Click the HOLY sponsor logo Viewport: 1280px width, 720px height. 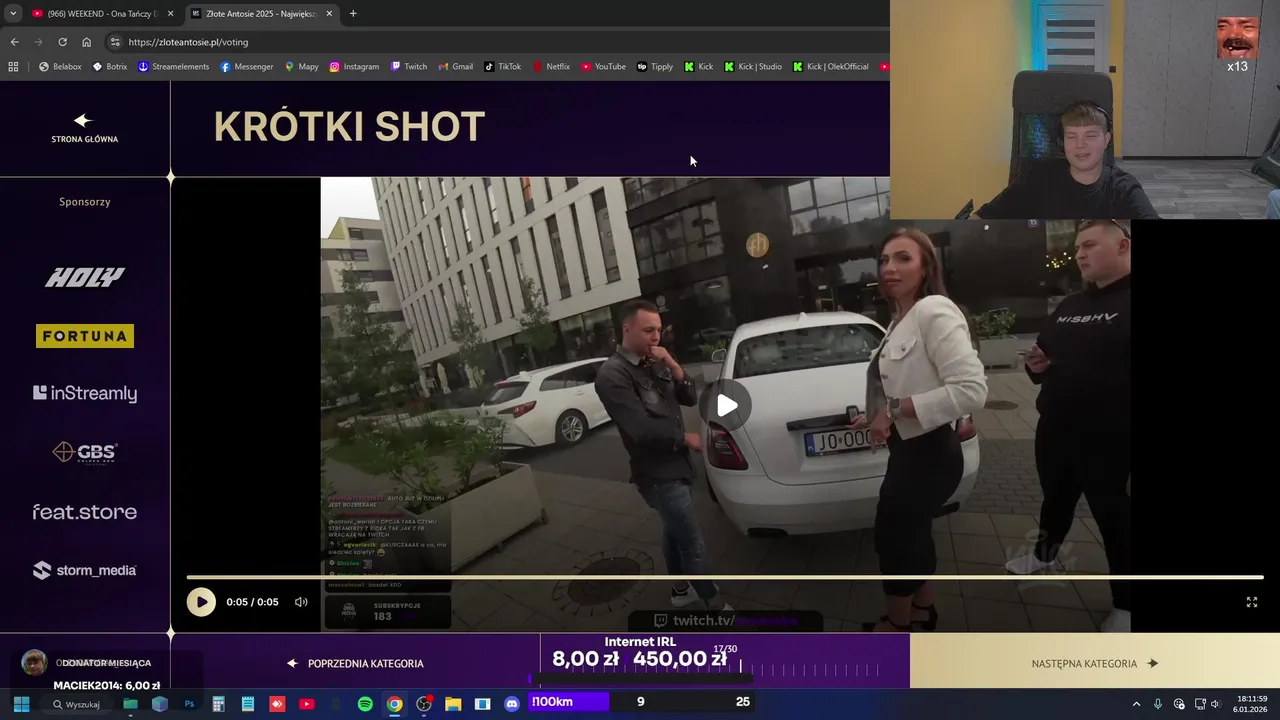pyautogui.click(x=84, y=277)
